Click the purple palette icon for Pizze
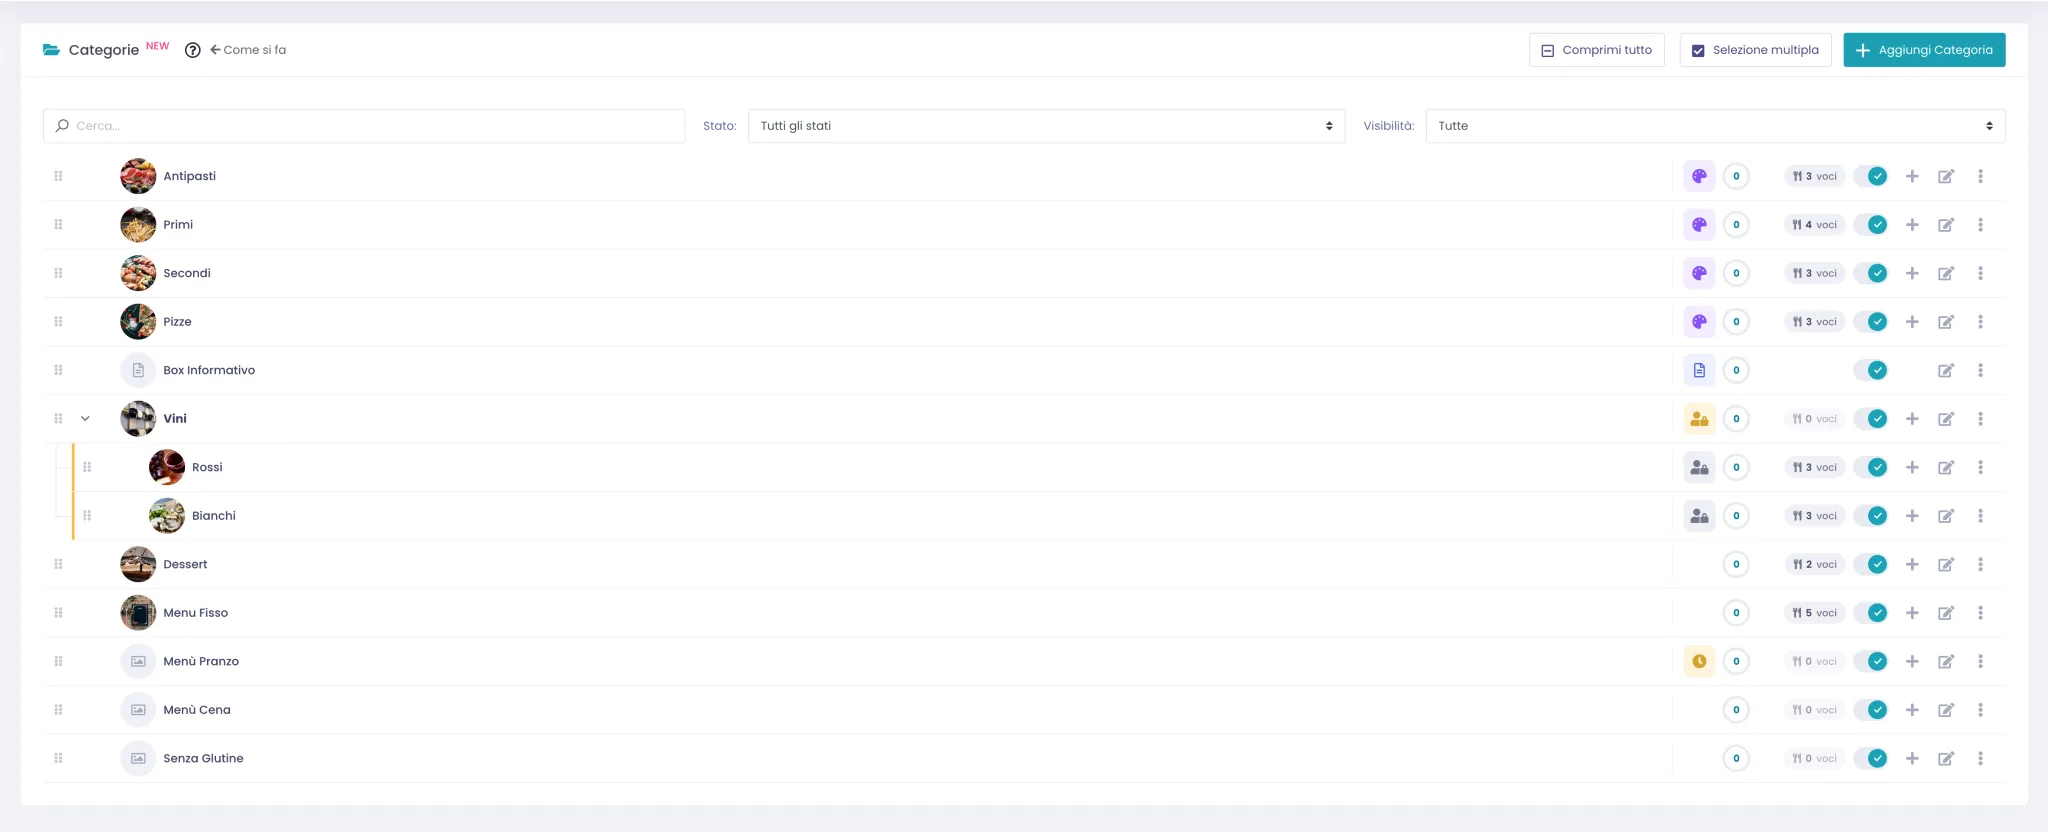The height and width of the screenshot is (832, 2048). [x=1699, y=322]
